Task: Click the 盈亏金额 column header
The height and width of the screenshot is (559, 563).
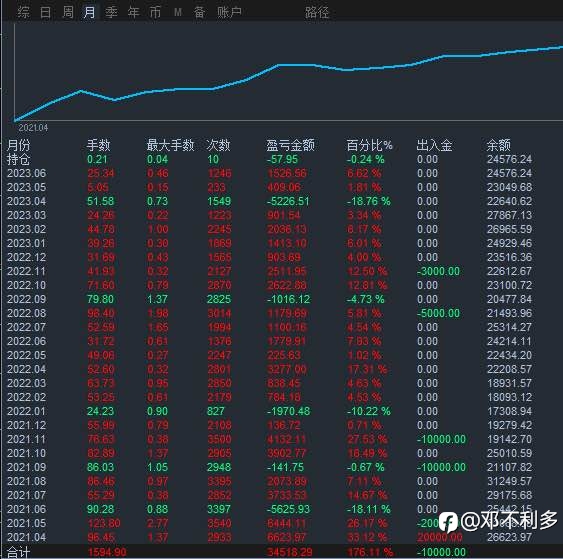Action: point(290,145)
